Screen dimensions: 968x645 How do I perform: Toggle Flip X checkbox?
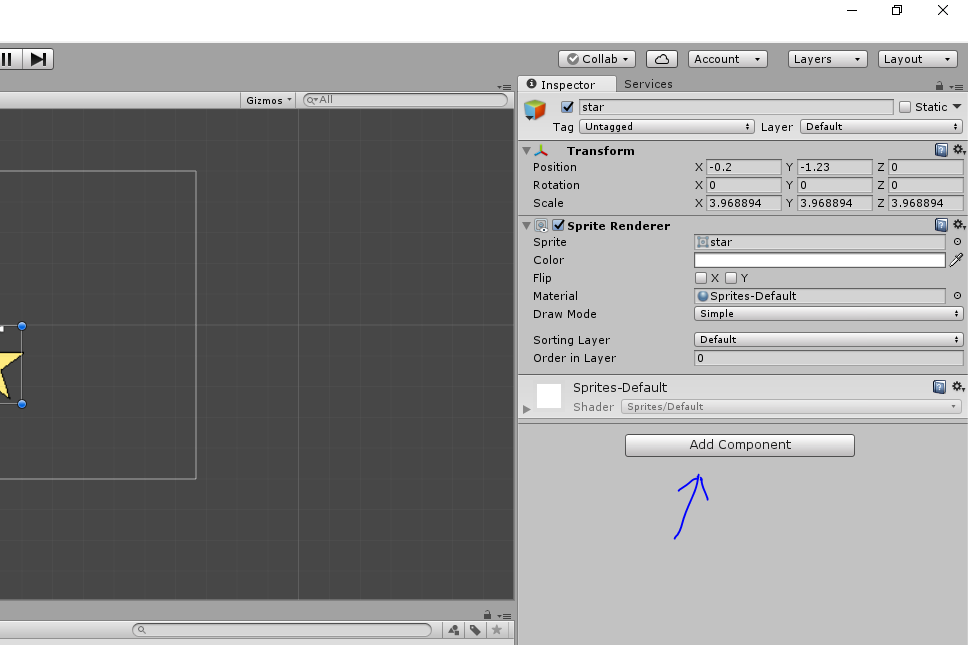click(x=701, y=278)
